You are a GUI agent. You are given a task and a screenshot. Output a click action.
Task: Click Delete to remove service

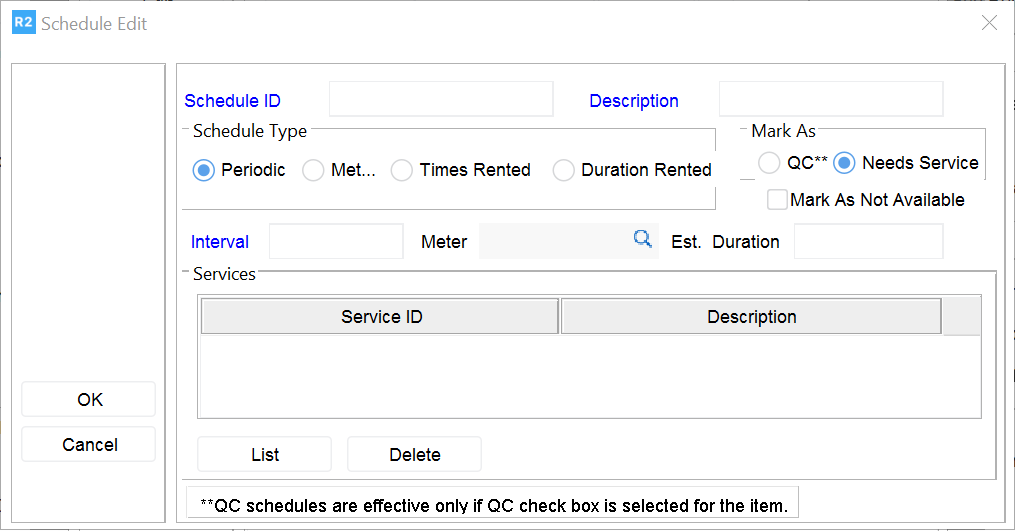tap(414, 455)
